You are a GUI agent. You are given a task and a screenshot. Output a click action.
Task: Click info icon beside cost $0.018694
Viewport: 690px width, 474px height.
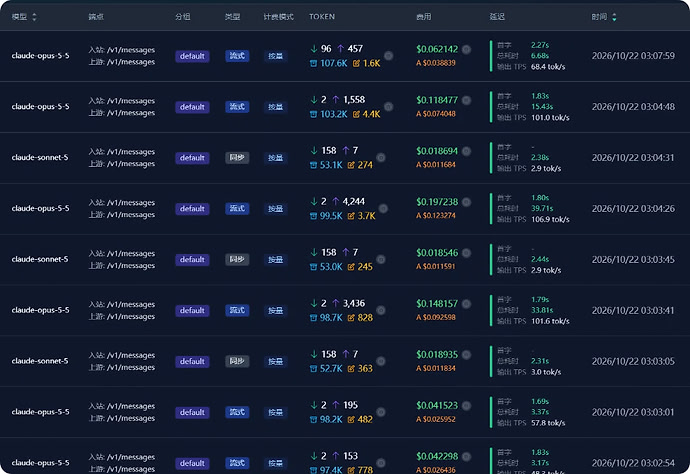(x=466, y=151)
